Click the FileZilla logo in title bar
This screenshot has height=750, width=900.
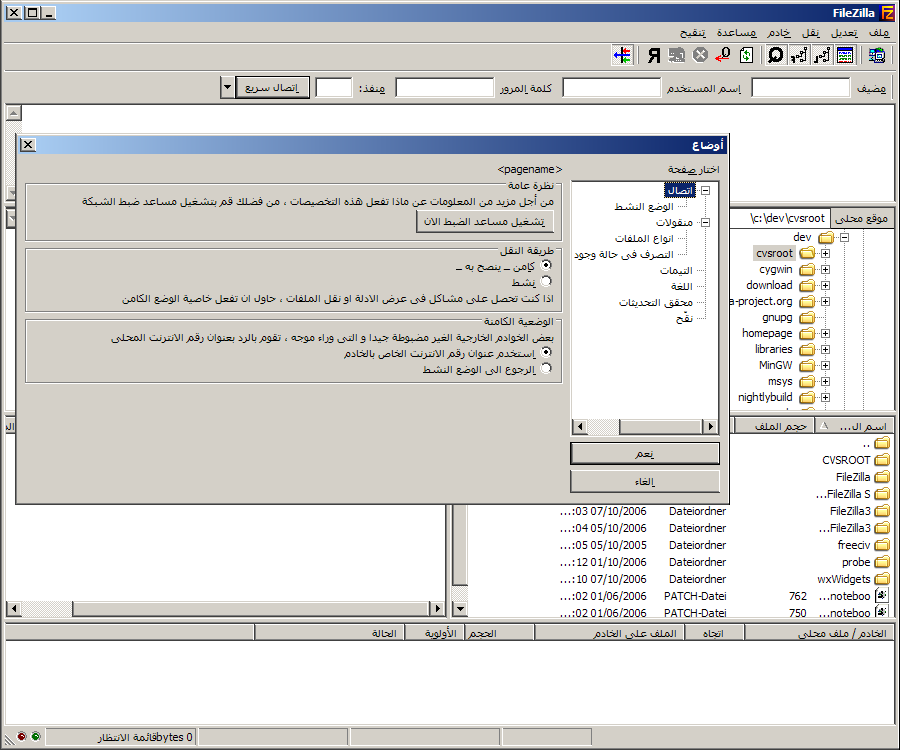[887, 13]
